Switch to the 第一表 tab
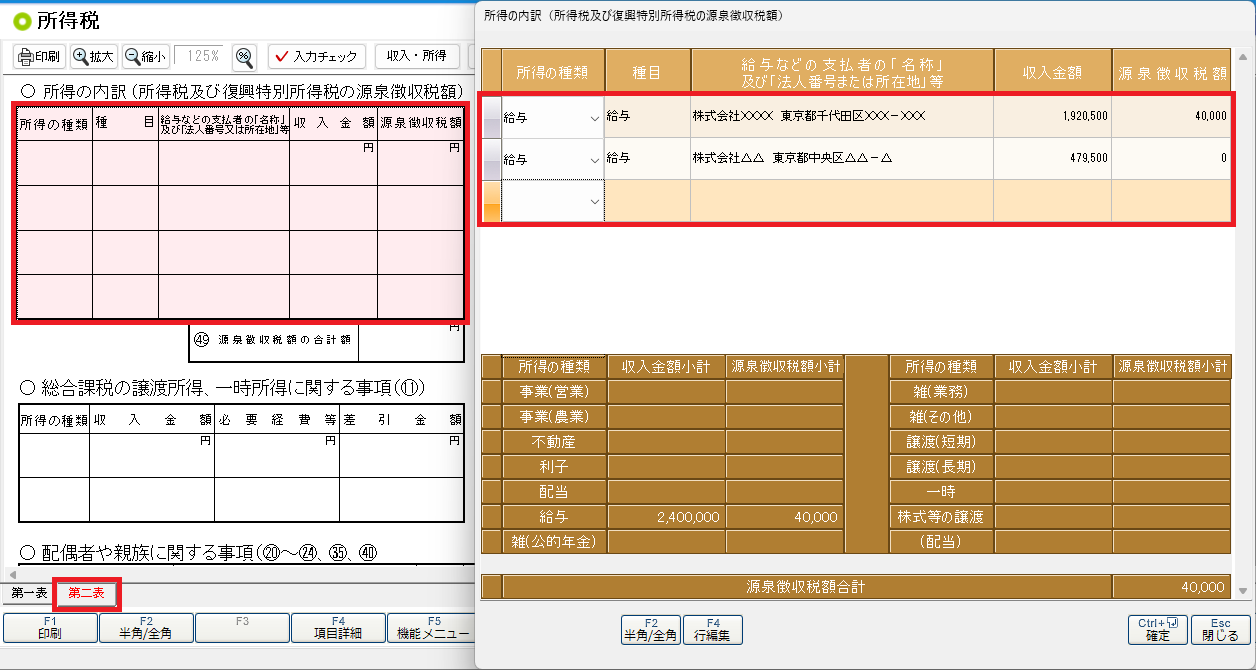Screen dimensions: 1256x670 (x=29, y=594)
